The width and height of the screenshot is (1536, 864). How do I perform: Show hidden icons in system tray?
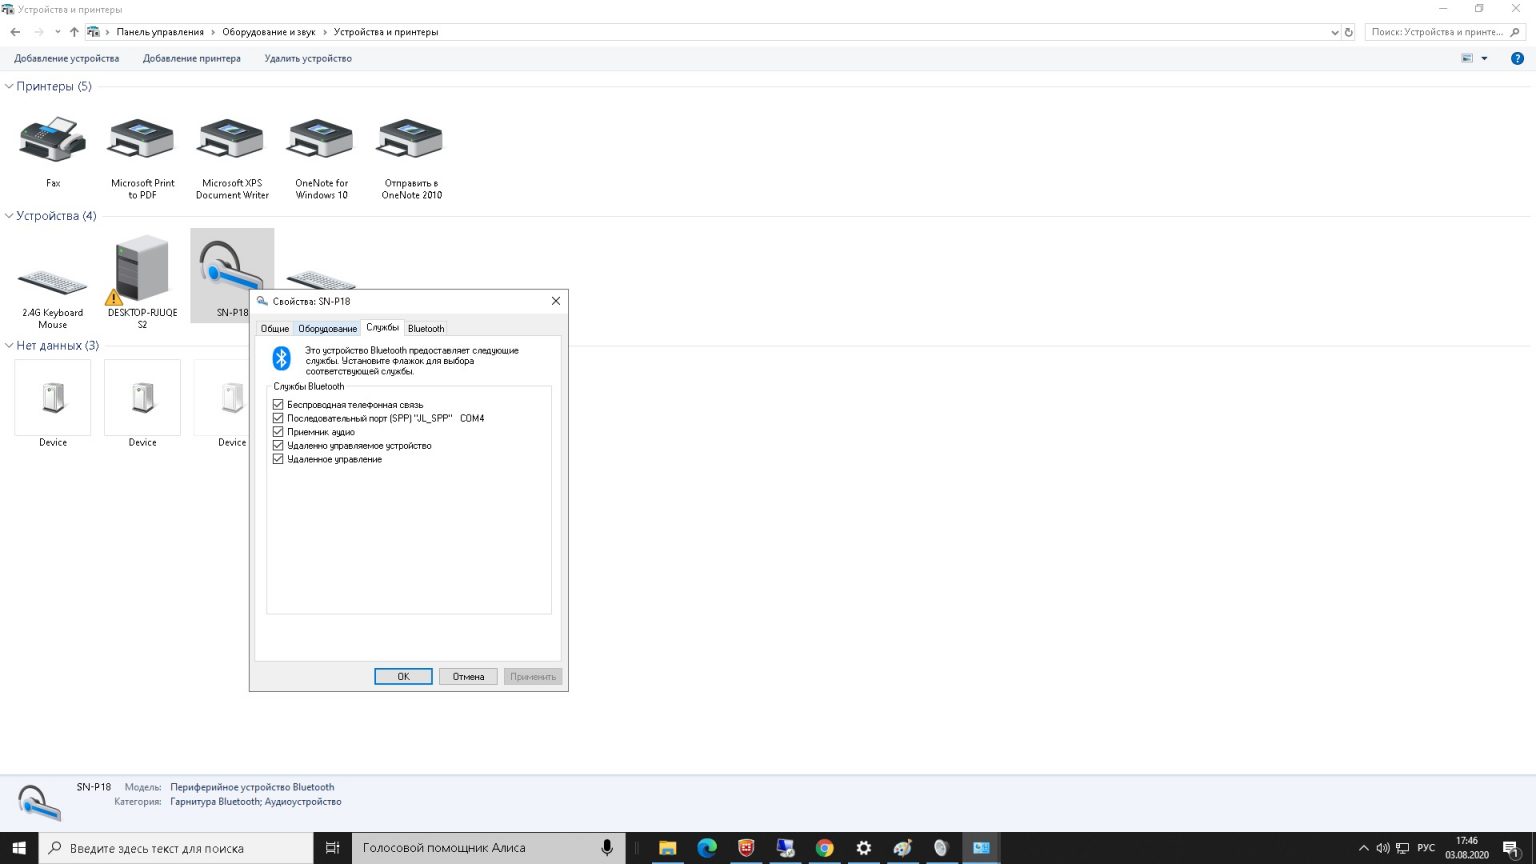[1364, 848]
